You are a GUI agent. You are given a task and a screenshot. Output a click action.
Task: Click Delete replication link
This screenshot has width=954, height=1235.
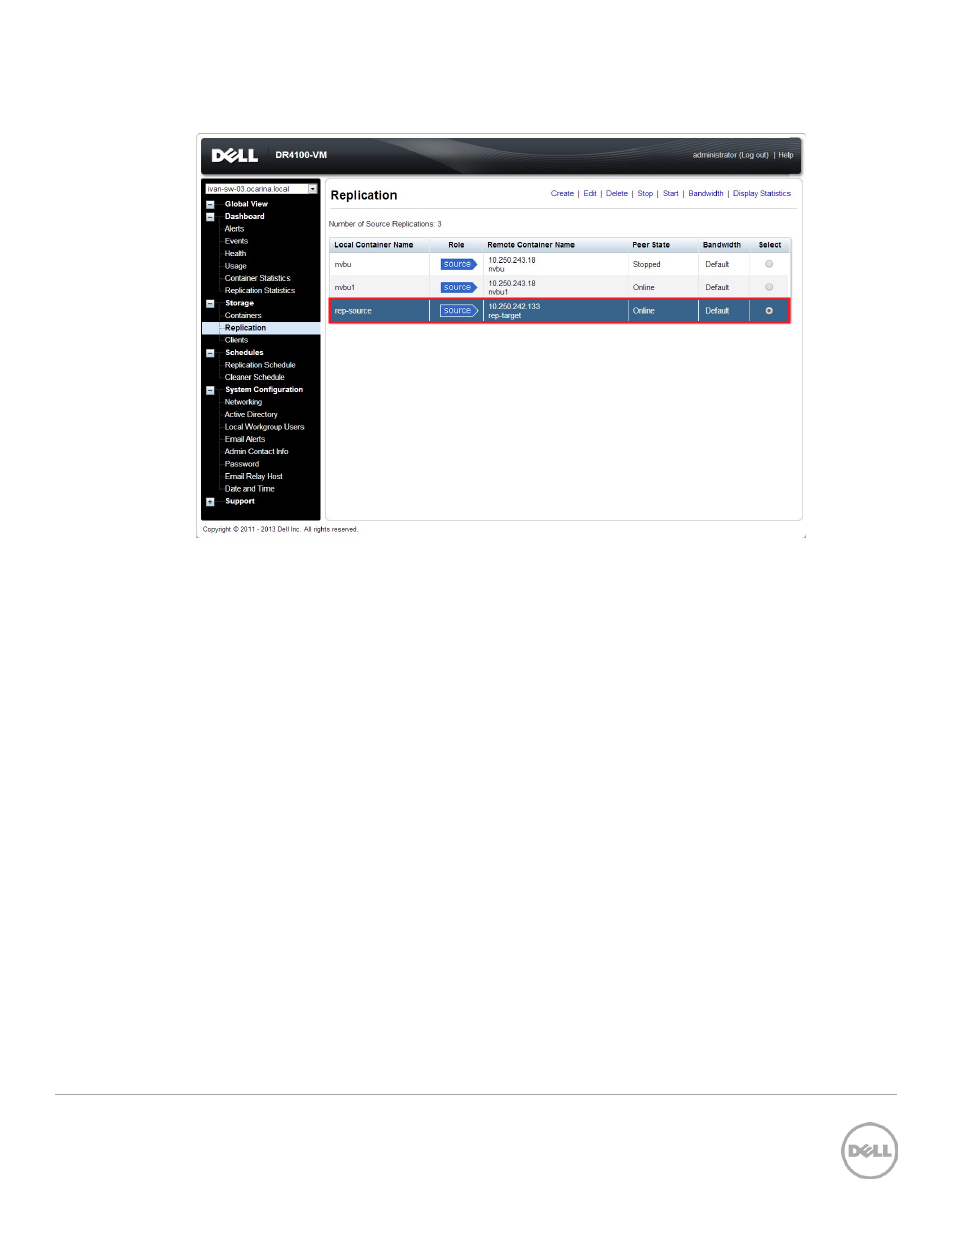click(617, 194)
